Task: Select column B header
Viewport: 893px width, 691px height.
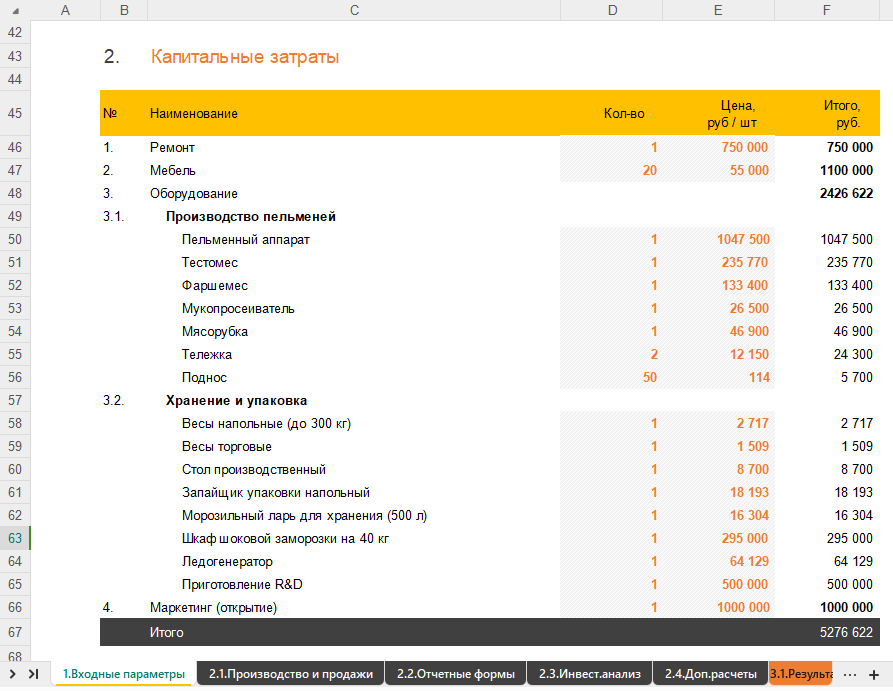Action: pos(124,10)
